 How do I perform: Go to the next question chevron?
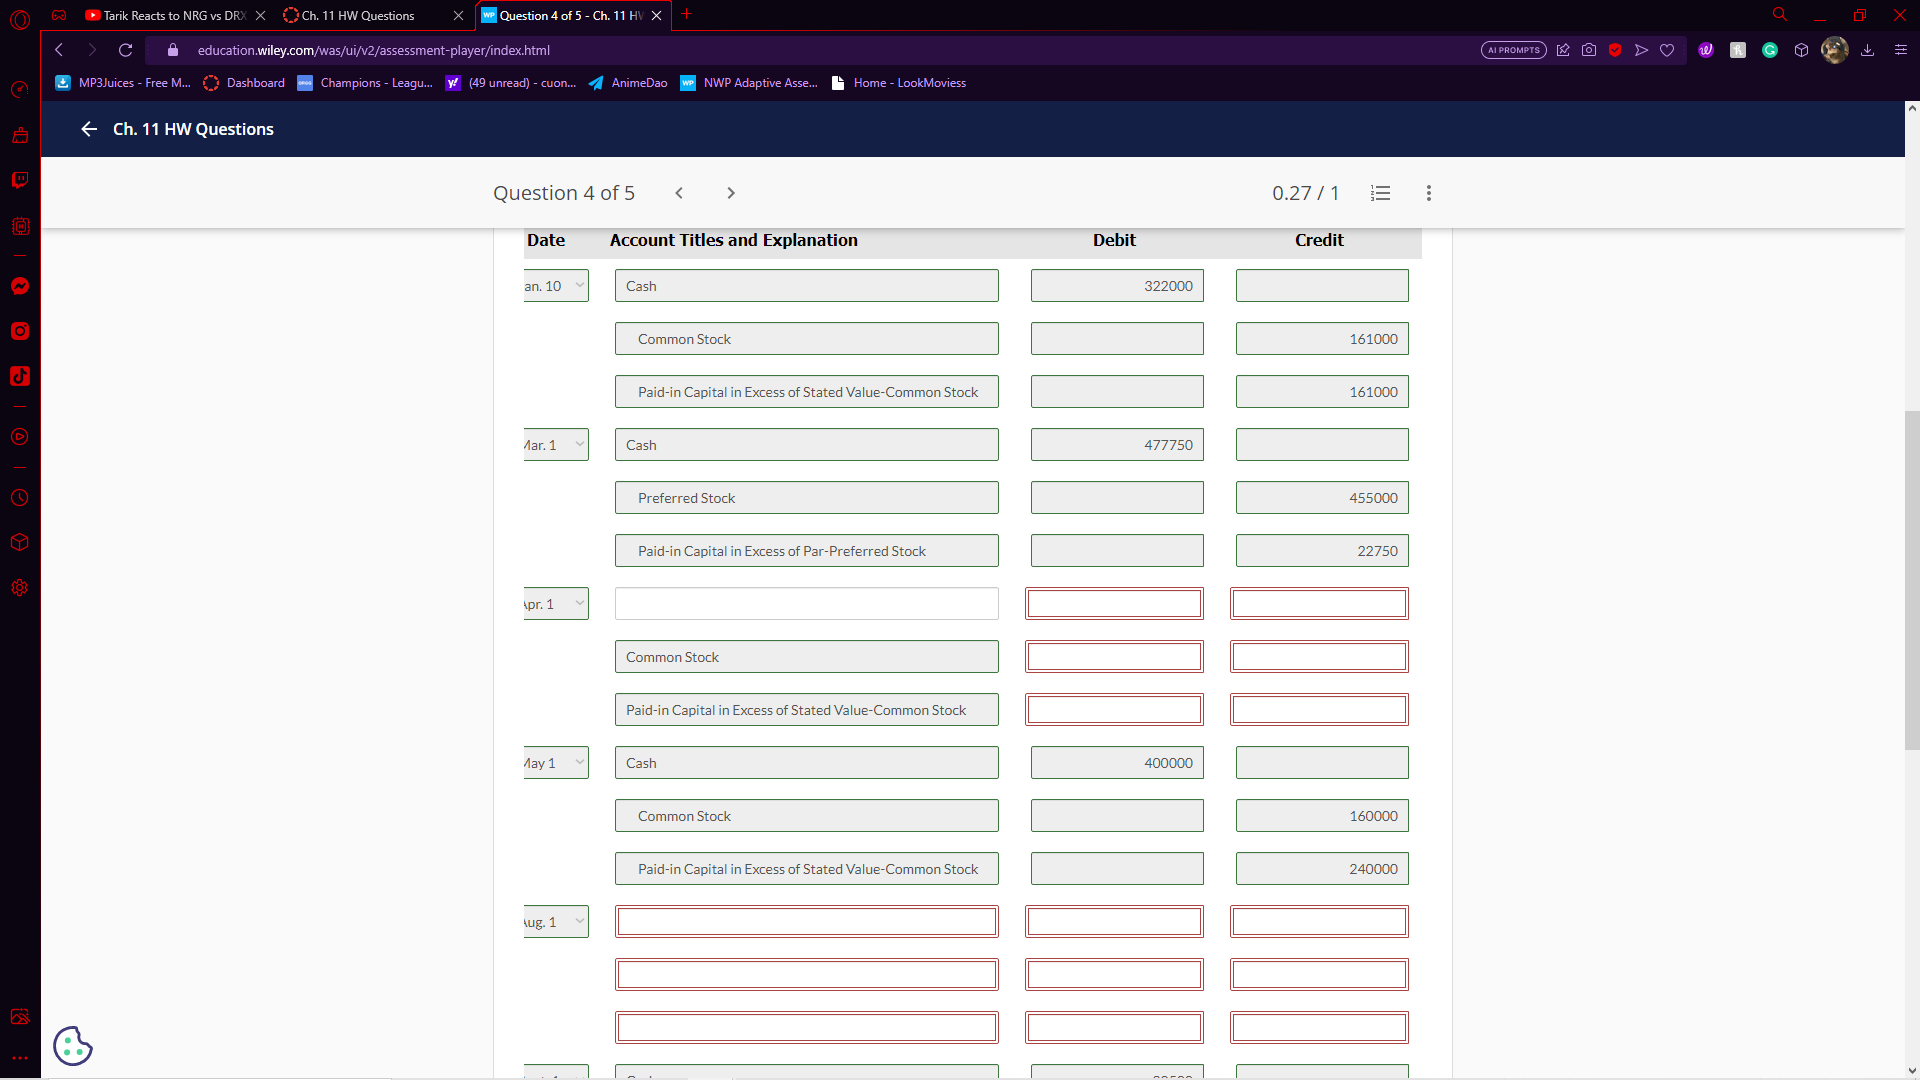coord(731,193)
